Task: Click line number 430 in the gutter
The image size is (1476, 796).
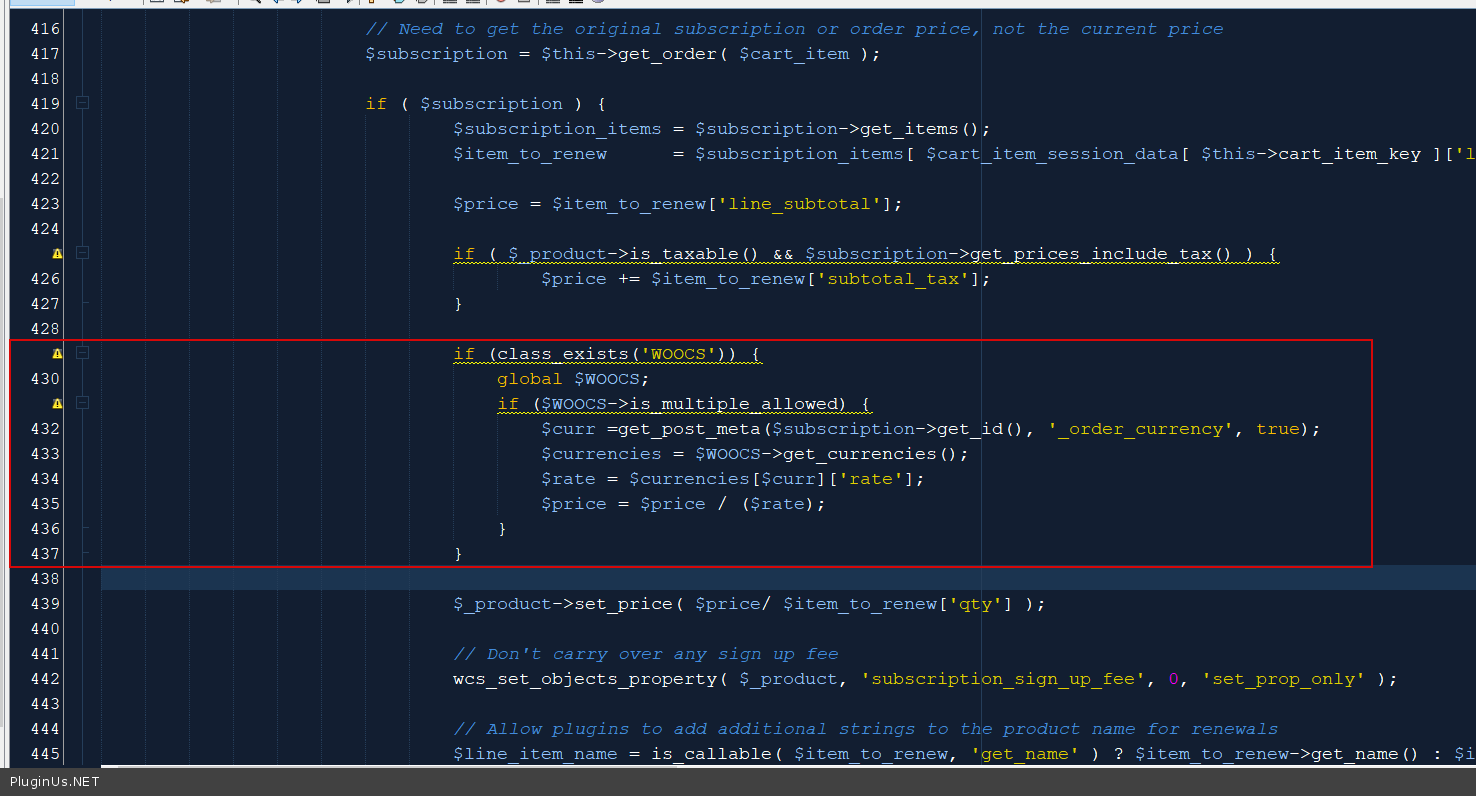Action: (45, 379)
